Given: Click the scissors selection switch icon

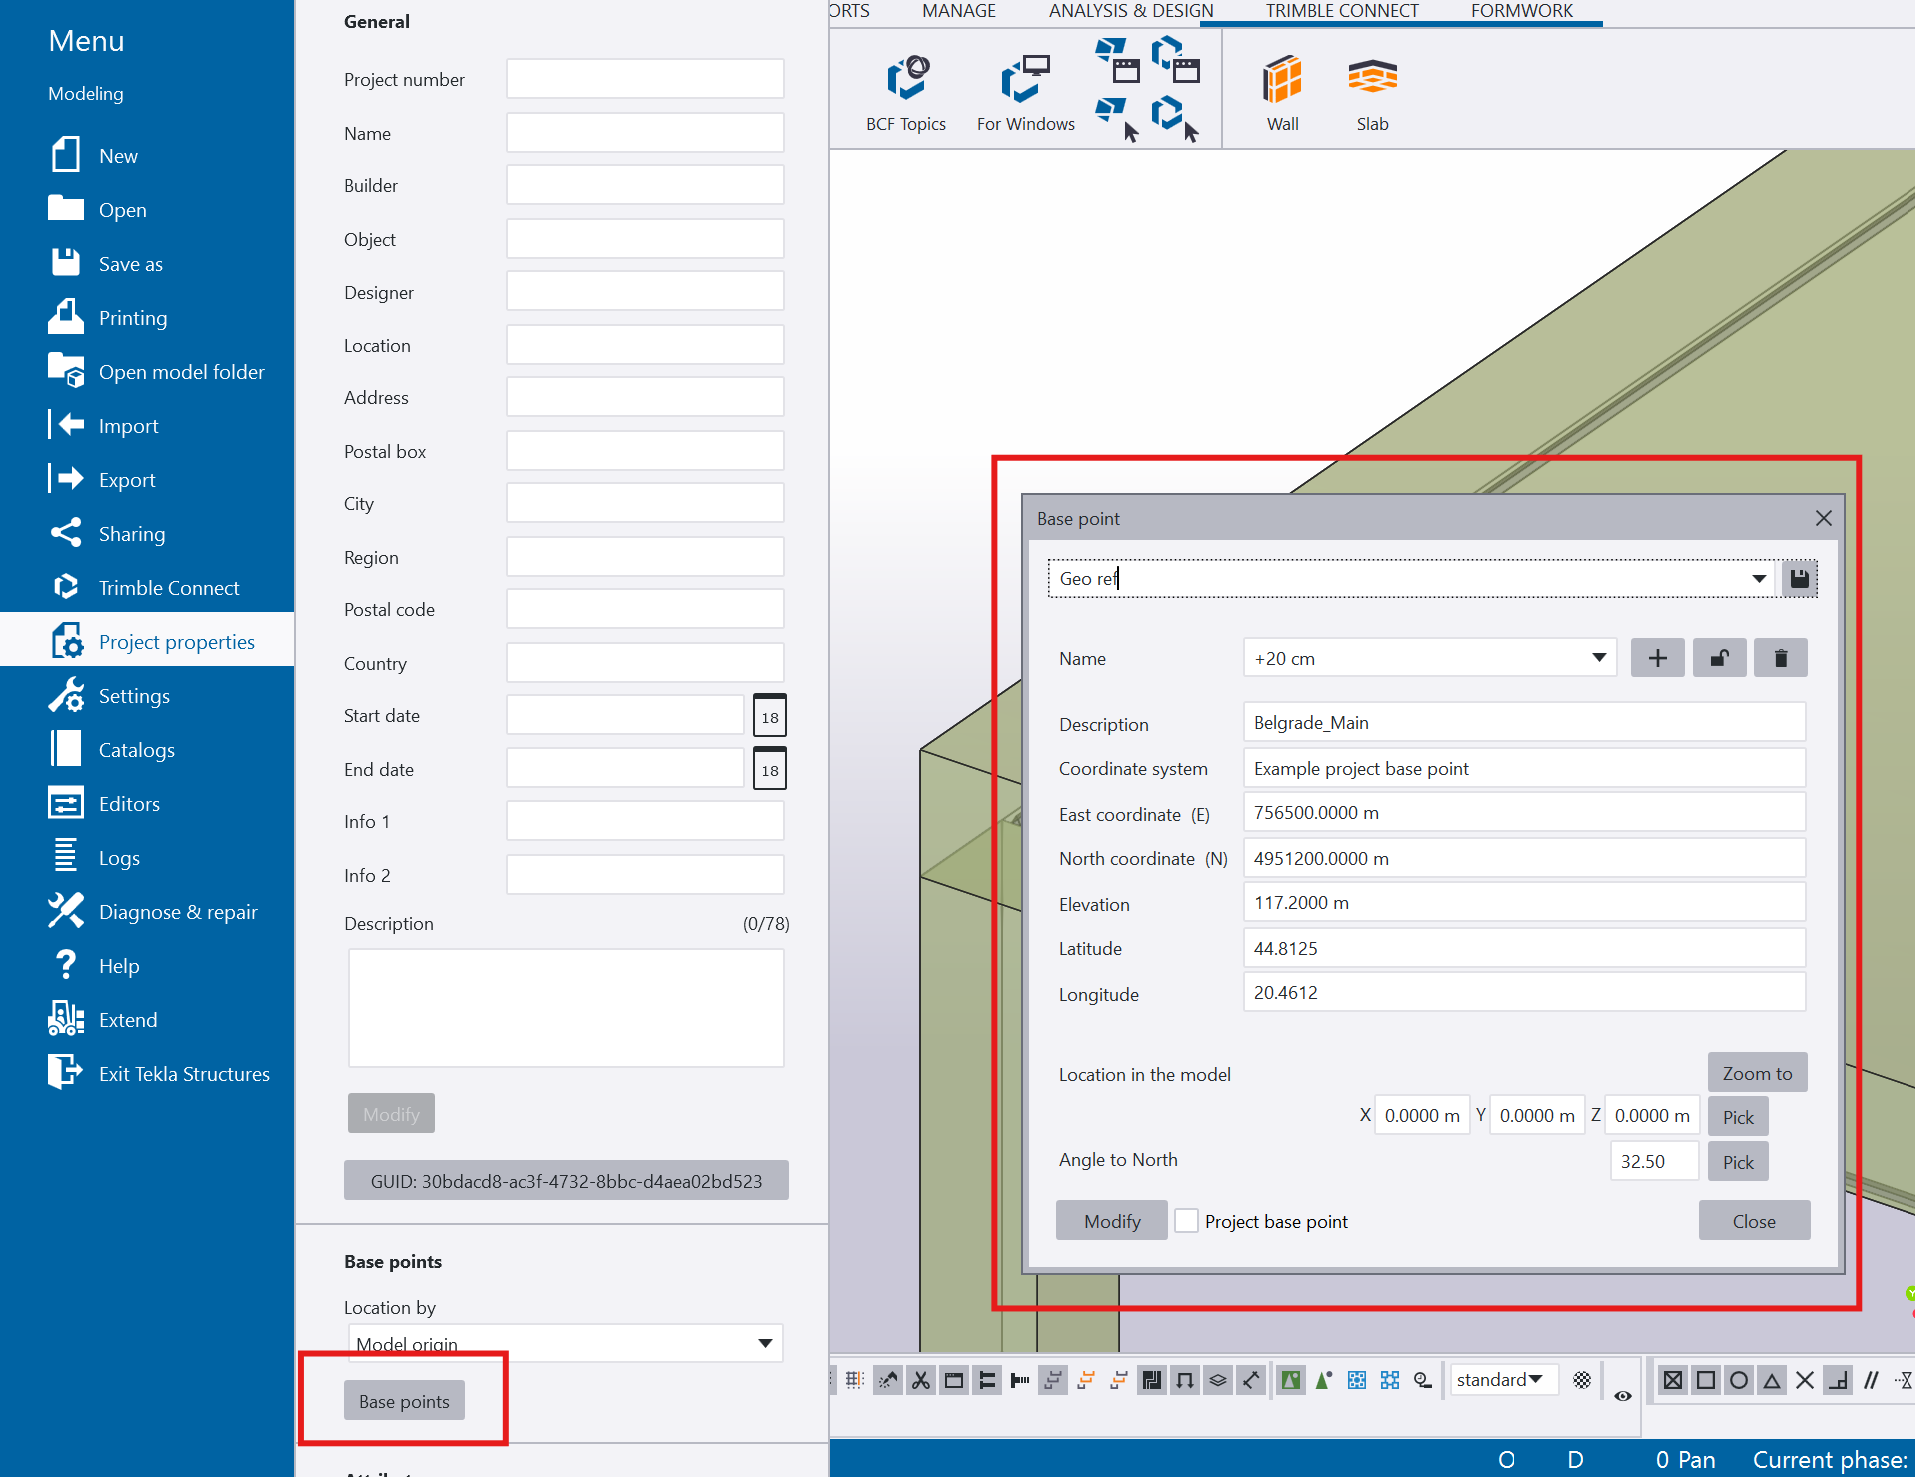Looking at the screenshot, I should pyautogui.click(x=920, y=1380).
